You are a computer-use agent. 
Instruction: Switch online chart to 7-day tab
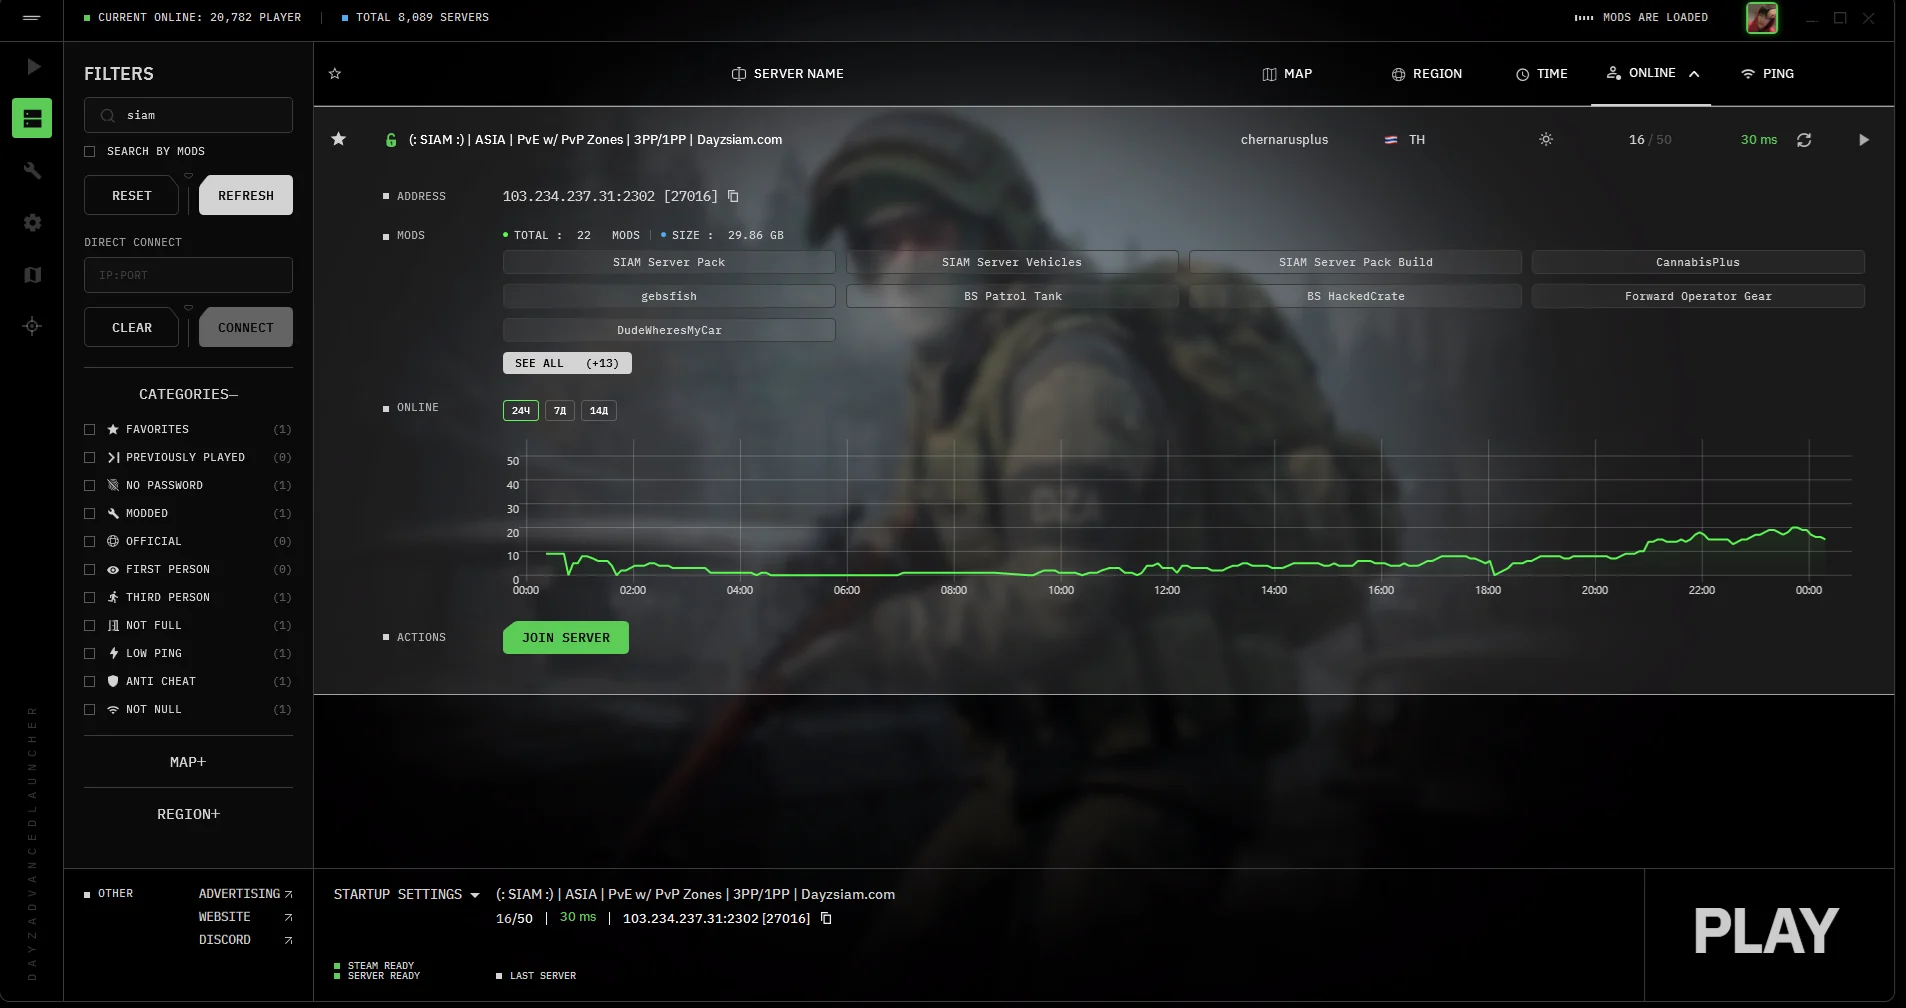[560, 410]
